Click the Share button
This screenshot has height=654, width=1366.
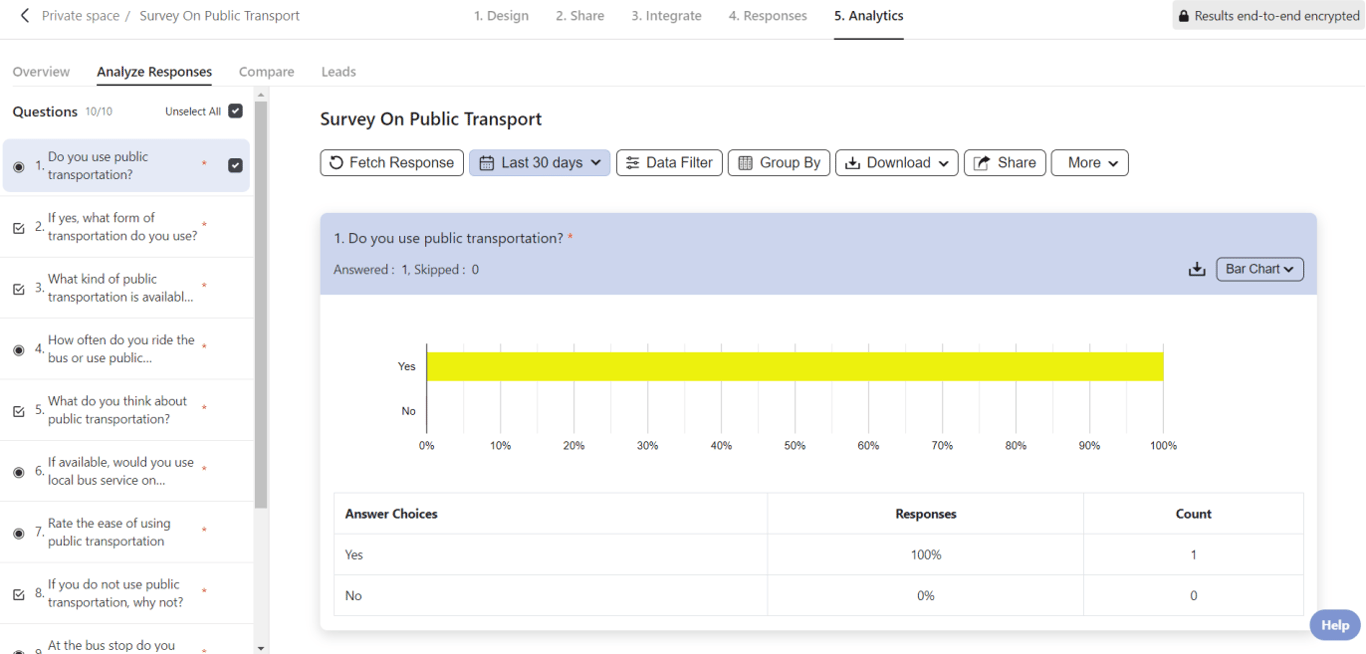point(1005,163)
